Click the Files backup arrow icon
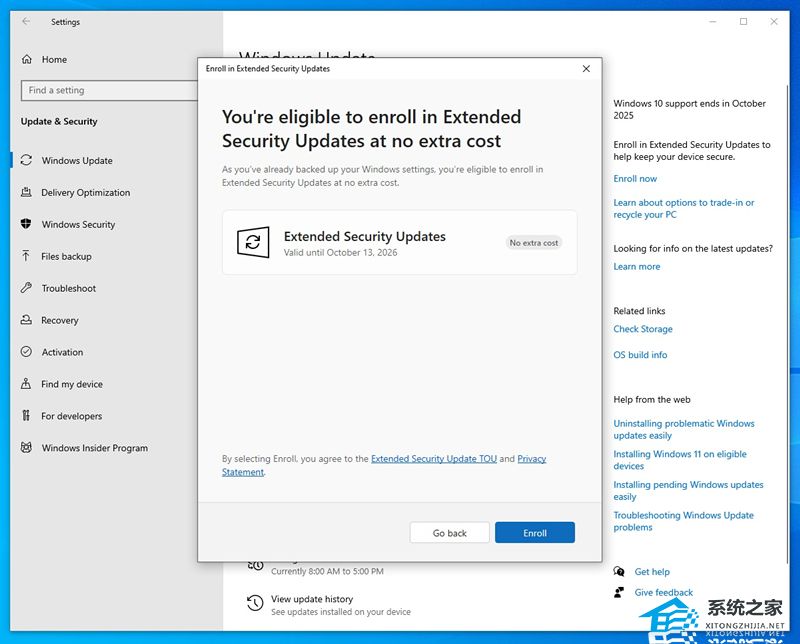 pyautogui.click(x=26, y=256)
